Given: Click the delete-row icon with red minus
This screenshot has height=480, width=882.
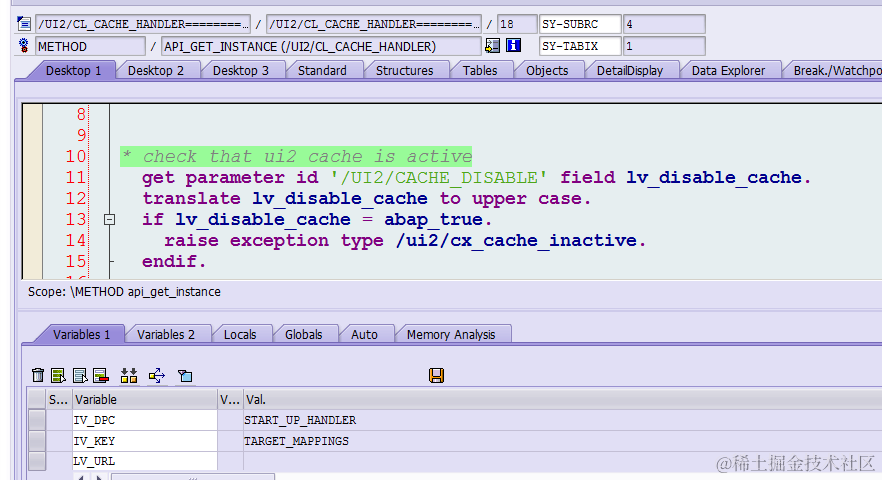Looking at the screenshot, I should click(101, 375).
